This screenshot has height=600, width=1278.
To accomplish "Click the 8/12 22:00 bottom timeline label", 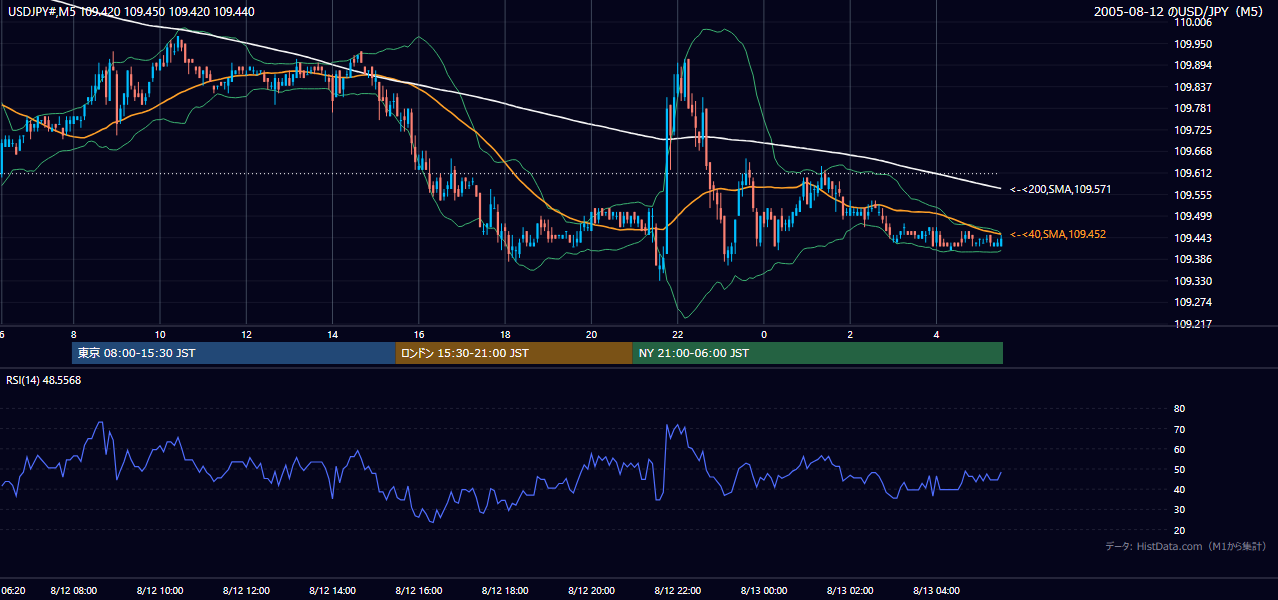I will click(677, 591).
